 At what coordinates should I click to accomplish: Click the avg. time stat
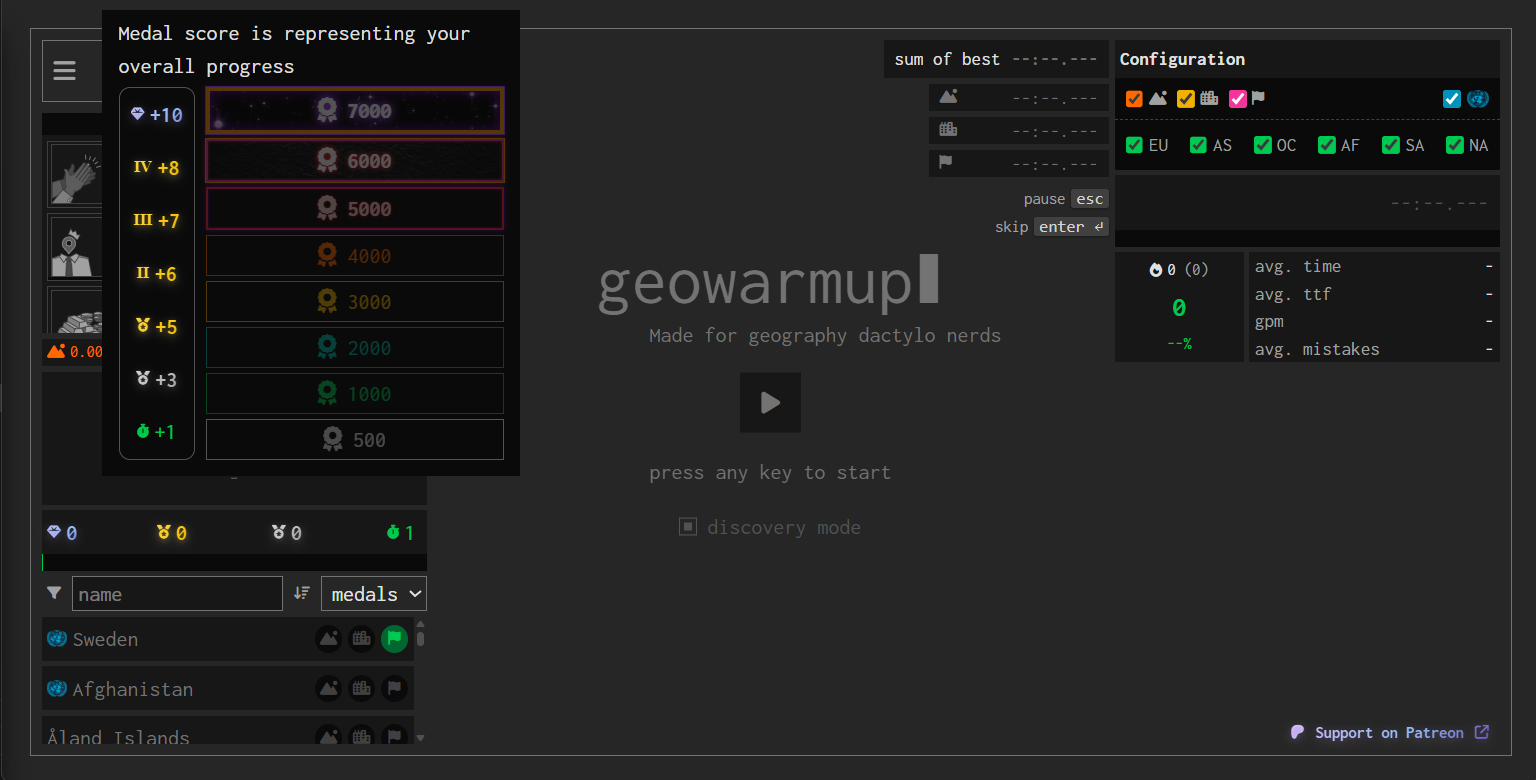pyautogui.click(x=1373, y=266)
